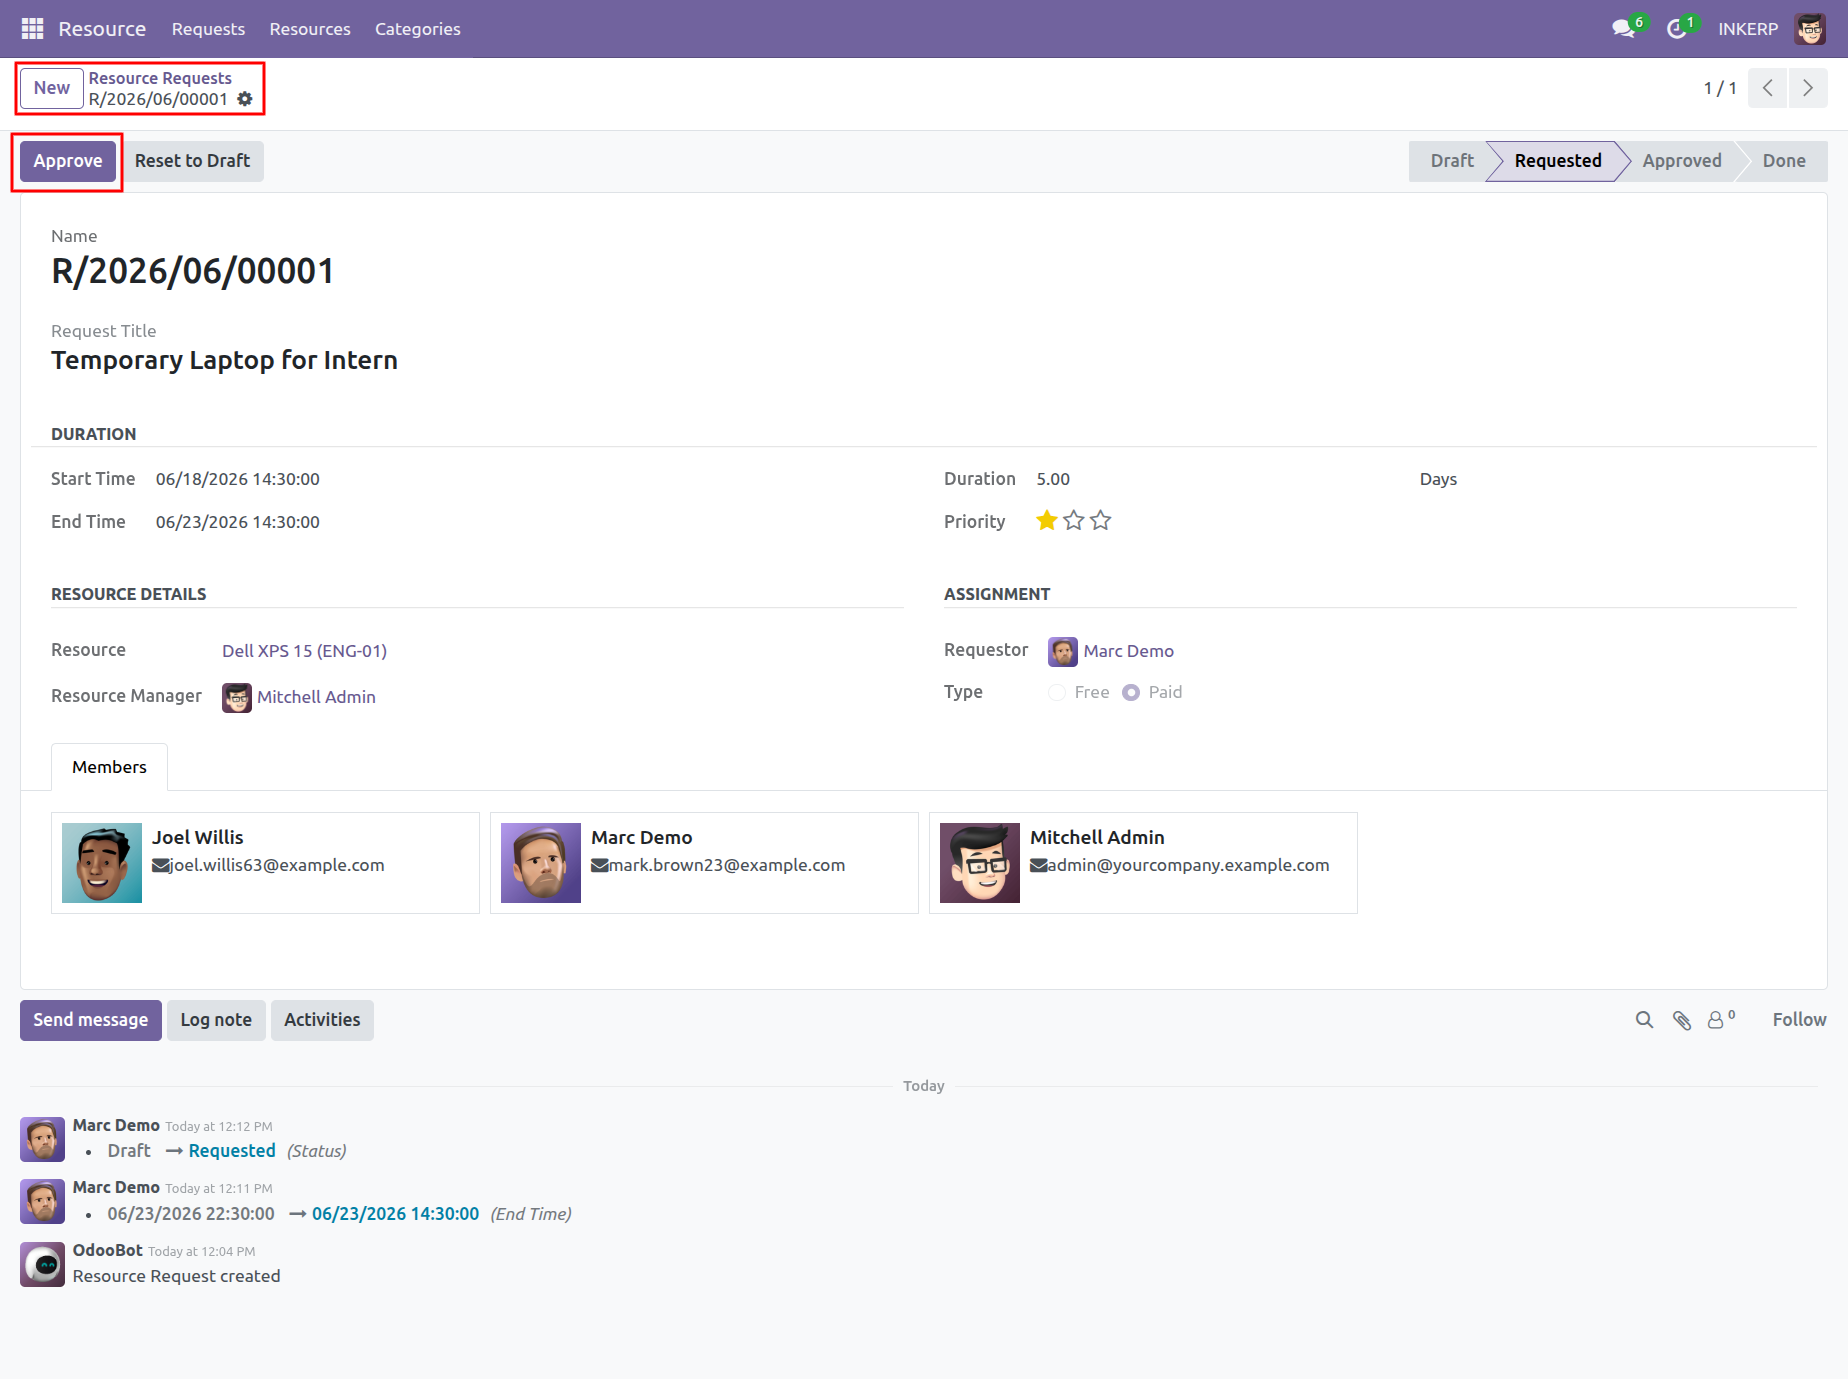Select the Requested status stage
This screenshot has width=1848, height=1379.
[1557, 161]
